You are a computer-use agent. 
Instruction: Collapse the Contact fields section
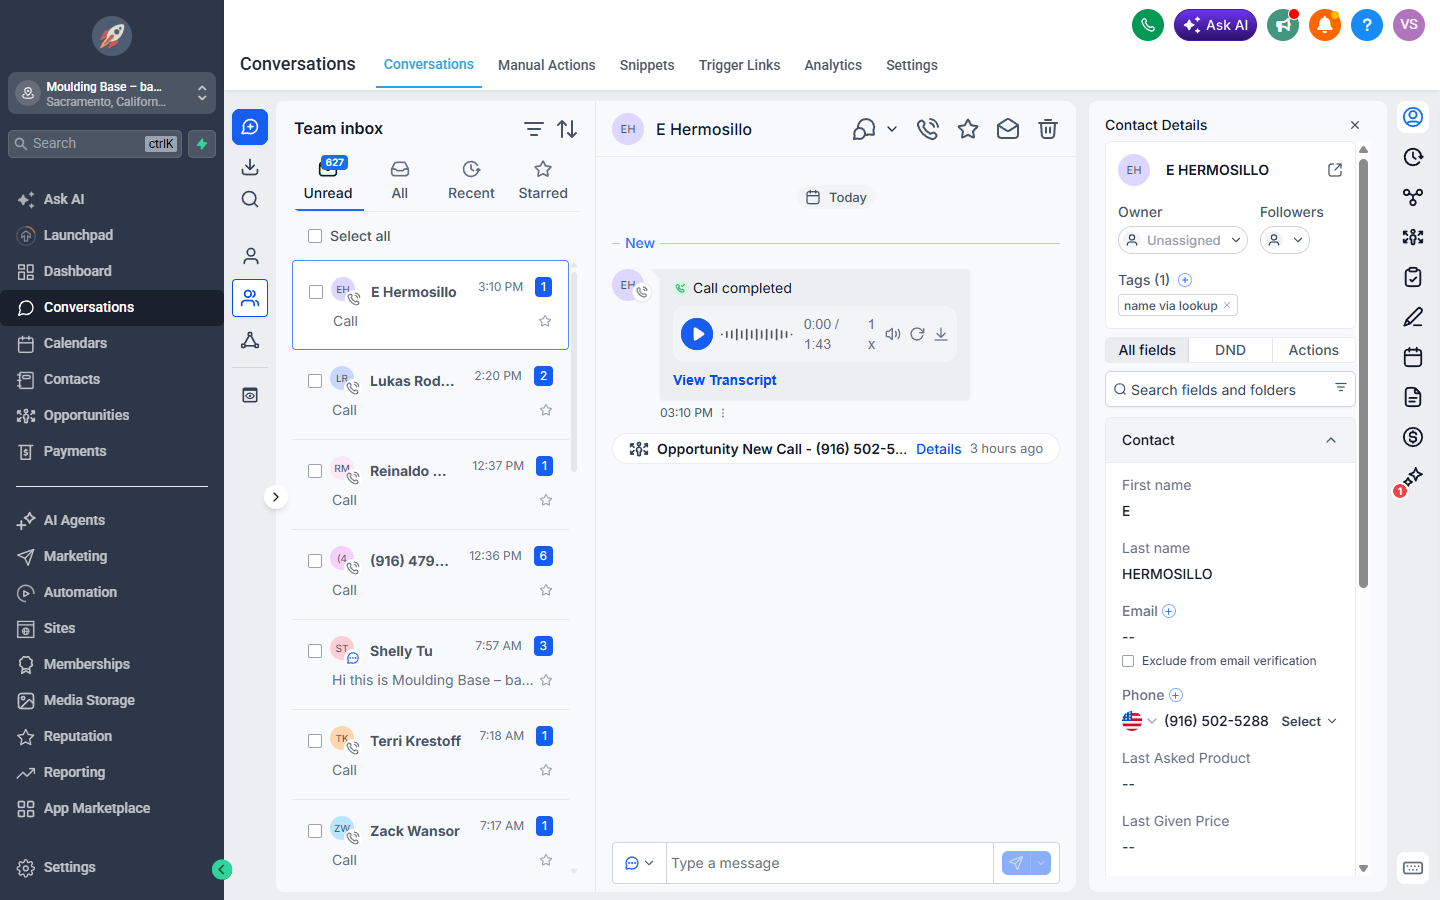[1331, 440]
